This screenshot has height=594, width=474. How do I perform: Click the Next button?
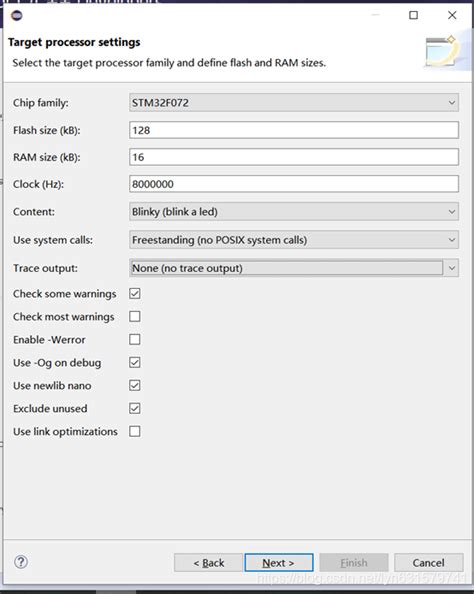[x=279, y=563]
